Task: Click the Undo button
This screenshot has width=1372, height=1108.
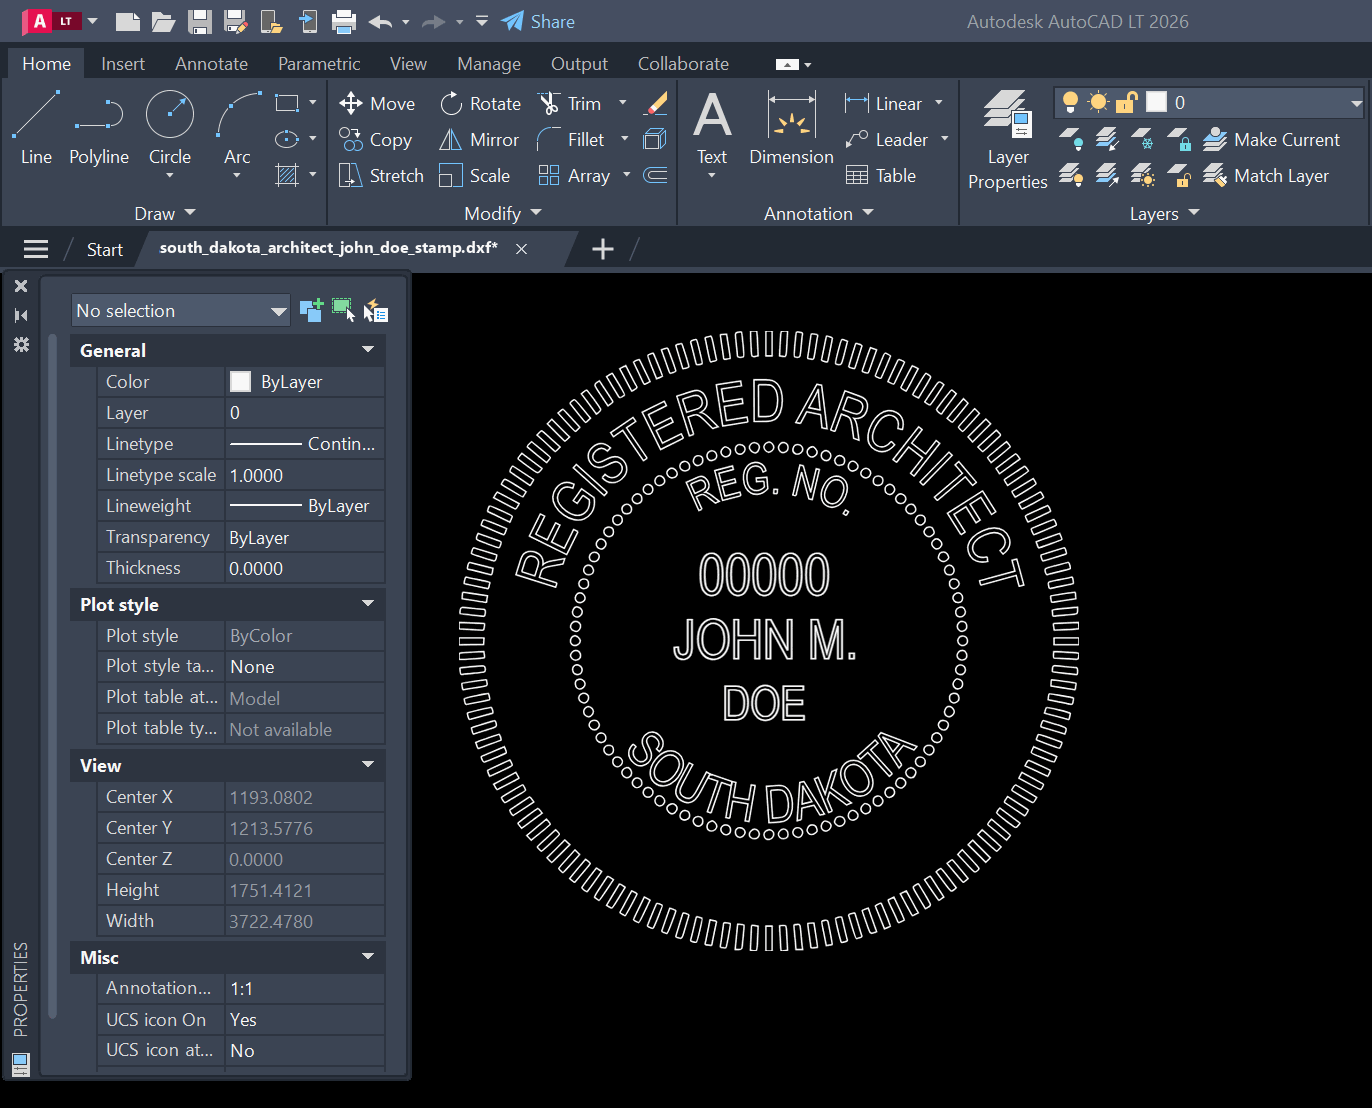Action: click(379, 21)
